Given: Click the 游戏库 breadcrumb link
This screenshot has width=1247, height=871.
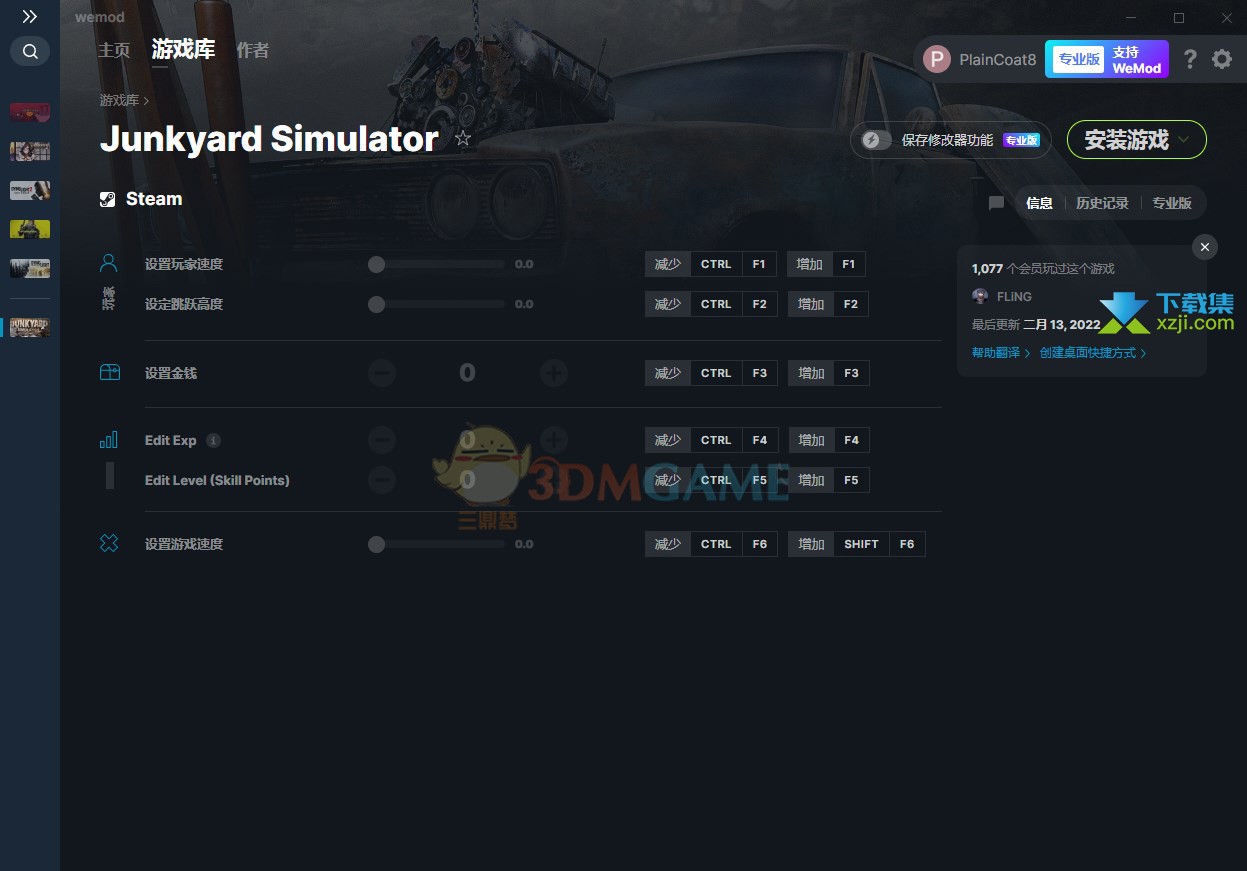Looking at the screenshot, I should pyautogui.click(x=119, y=100).
